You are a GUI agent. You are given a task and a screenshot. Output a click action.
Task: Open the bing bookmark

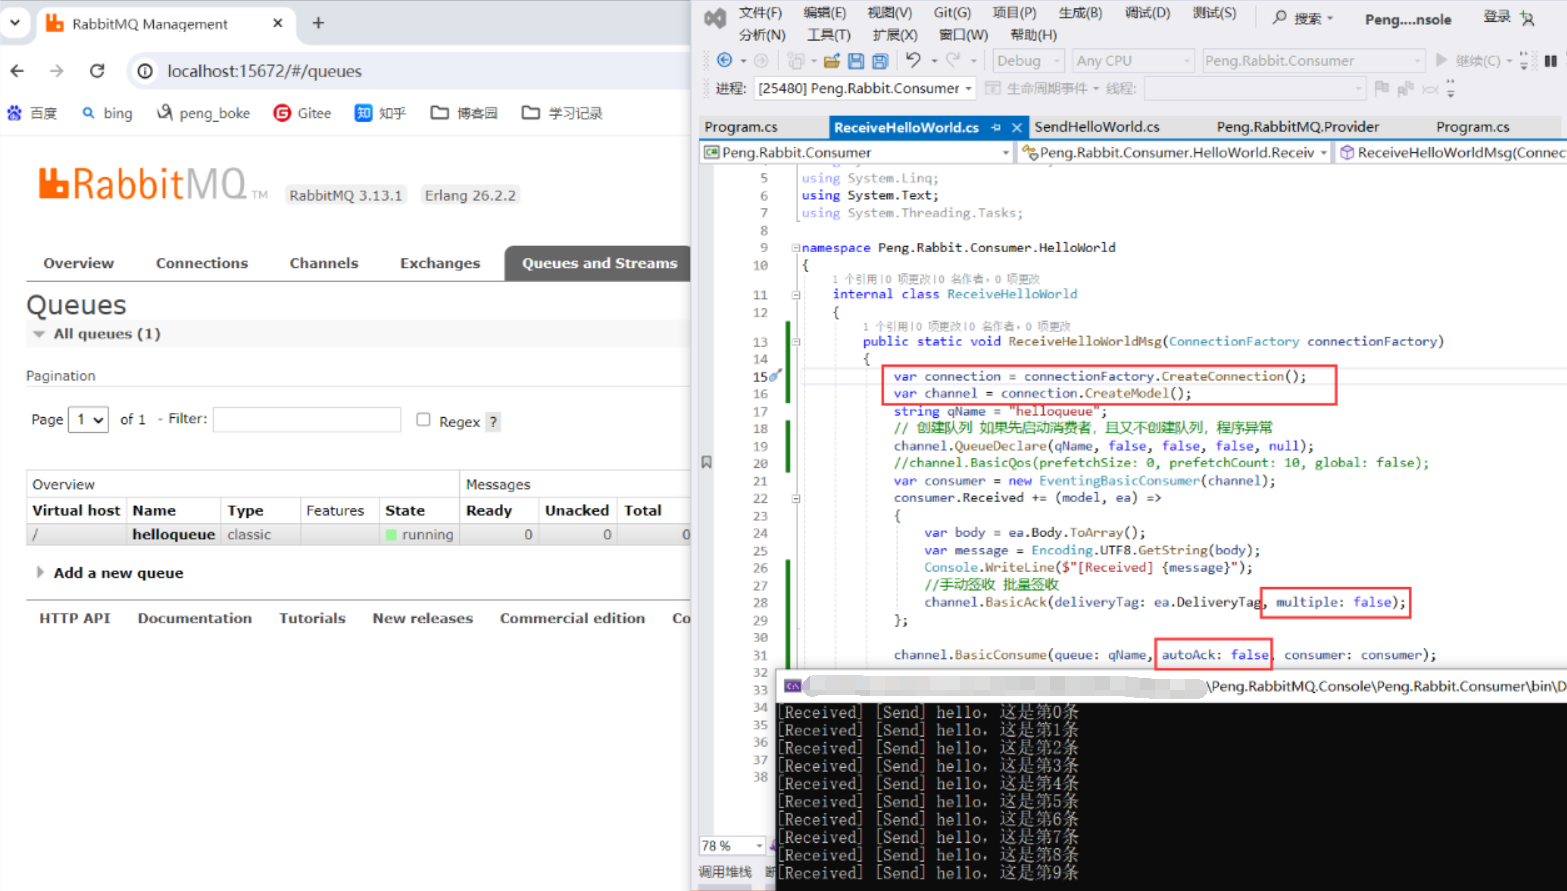click(x=107, y=113)
